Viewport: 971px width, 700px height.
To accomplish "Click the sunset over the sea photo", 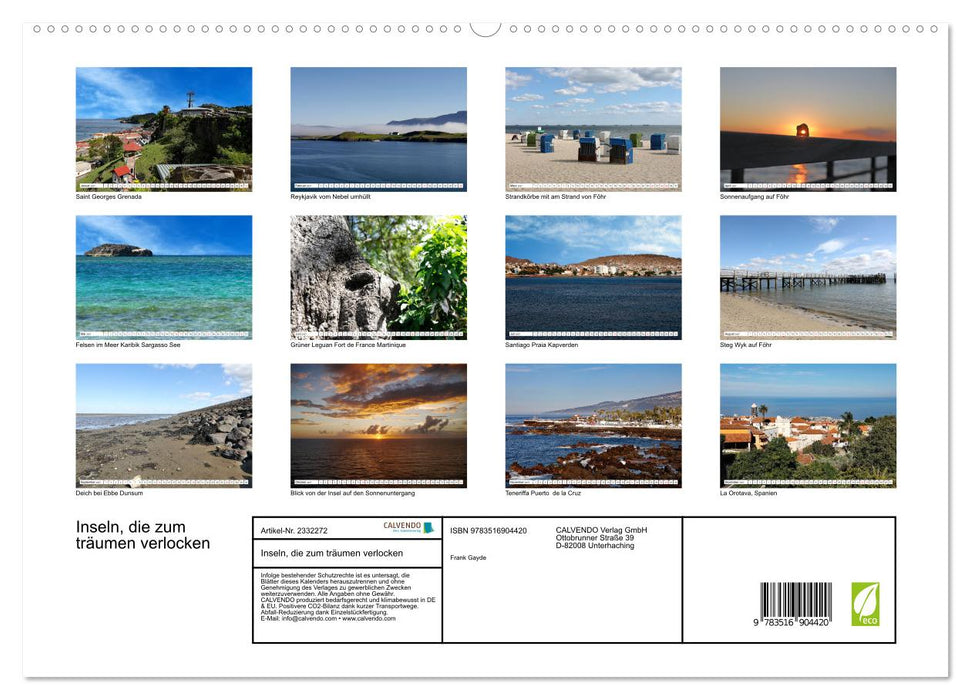I will pyautogui.click(x=378, y=426).
